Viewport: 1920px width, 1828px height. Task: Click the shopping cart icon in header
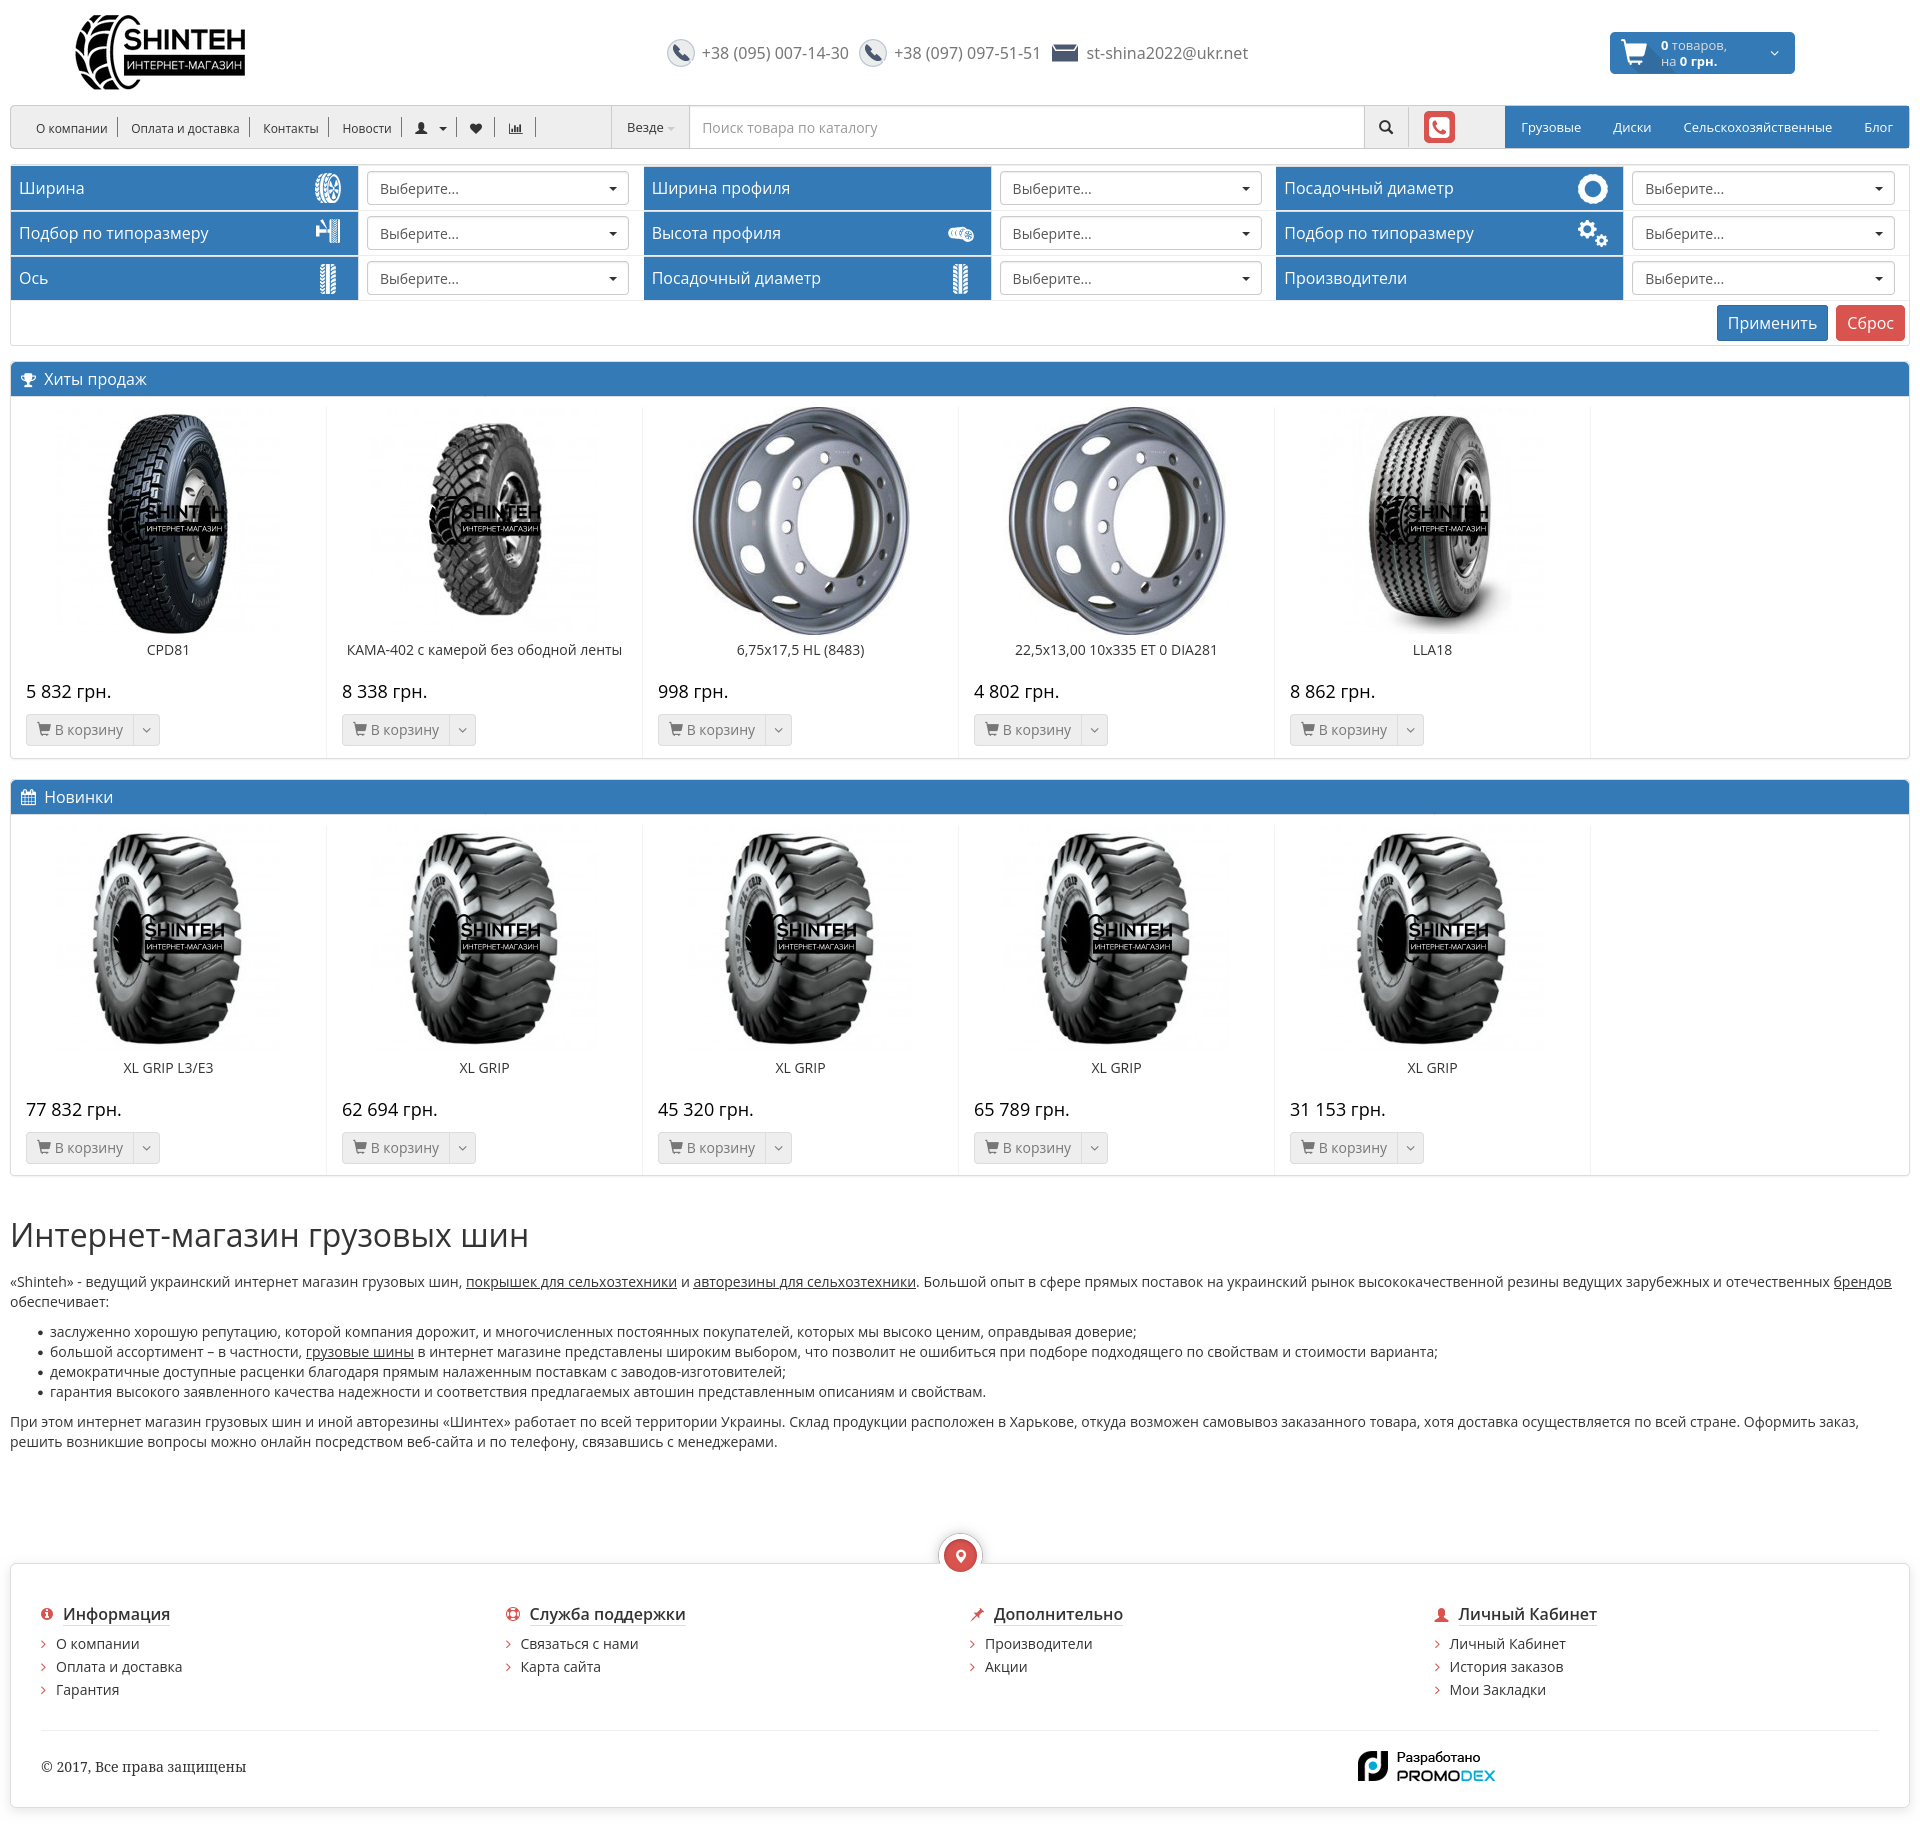tap(1635, 53)
